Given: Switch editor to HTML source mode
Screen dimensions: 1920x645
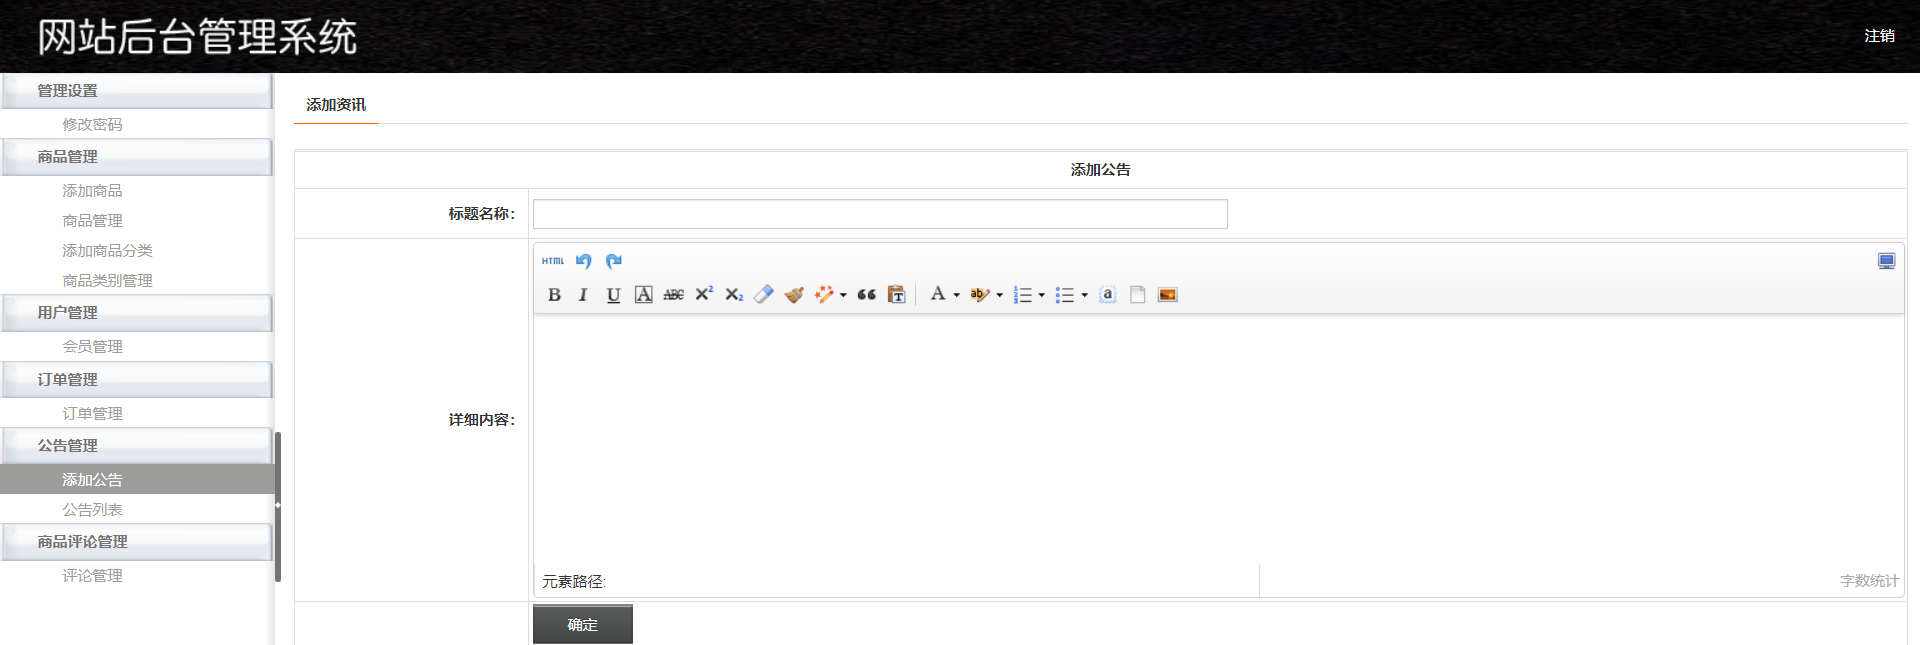Looking at the screenshot, I should pos(553,261).
